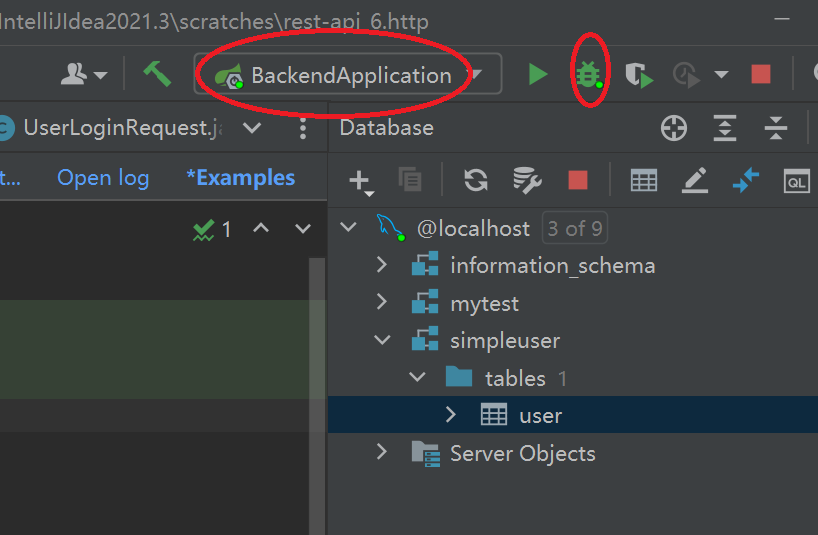Open the table view grid icon
The image size is (818, 535).
pos(644,180)
